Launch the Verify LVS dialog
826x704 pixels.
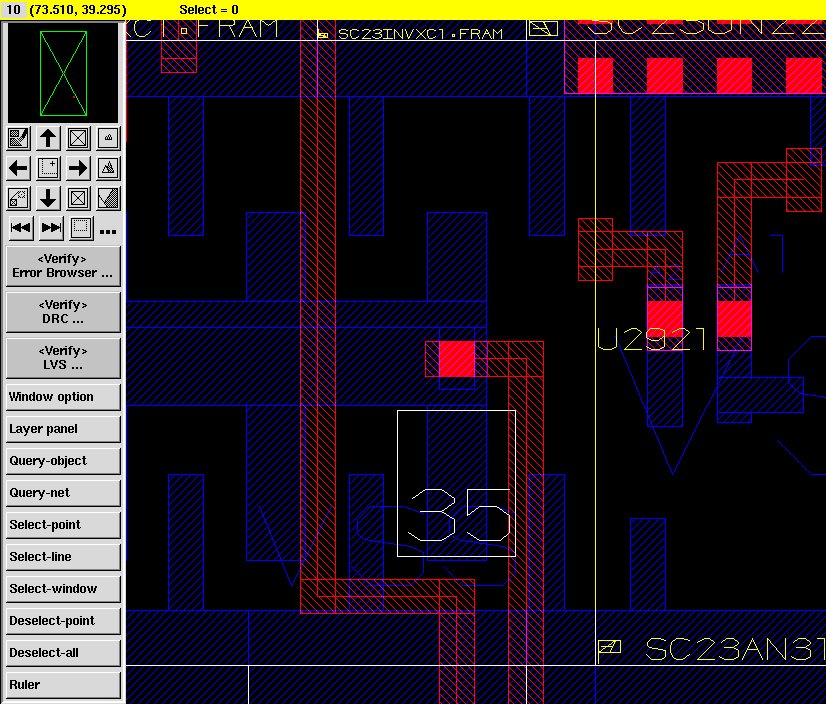(x=62, y=358)
